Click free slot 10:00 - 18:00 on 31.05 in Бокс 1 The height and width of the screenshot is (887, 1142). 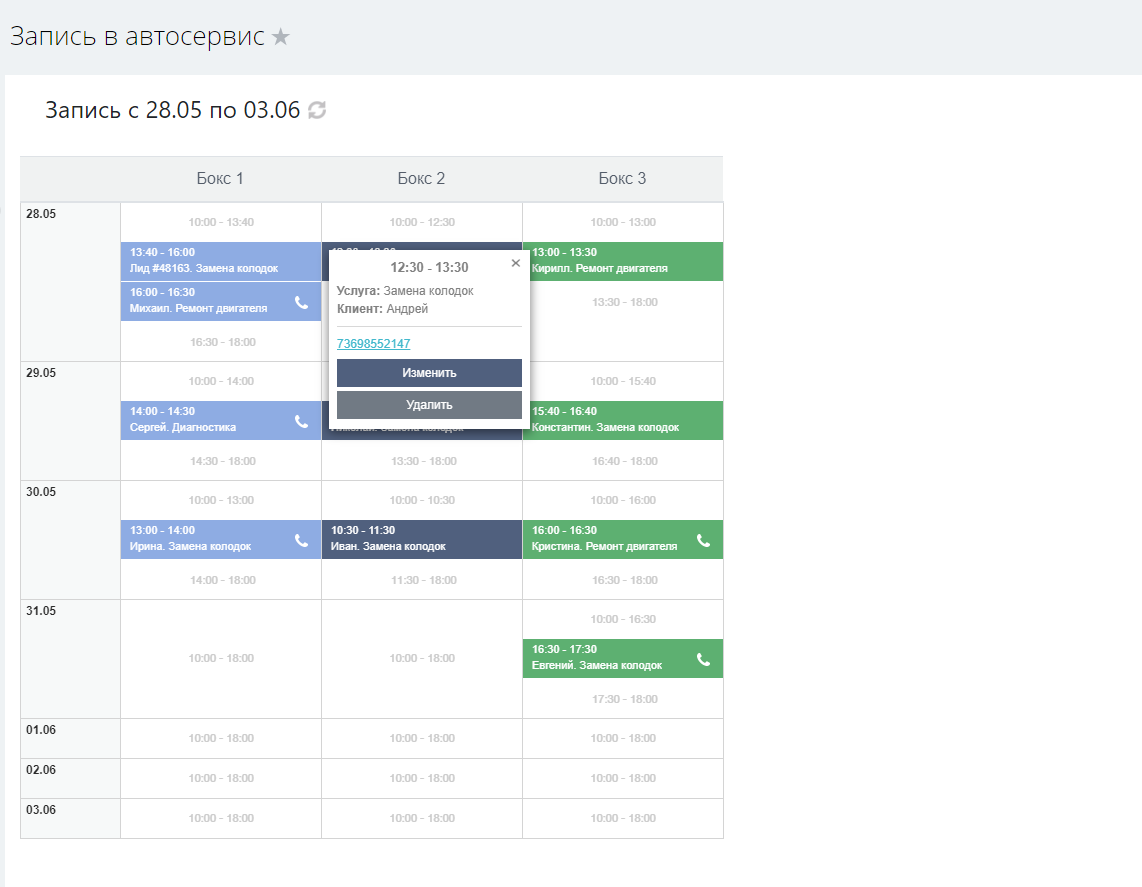tap(220, 658)
